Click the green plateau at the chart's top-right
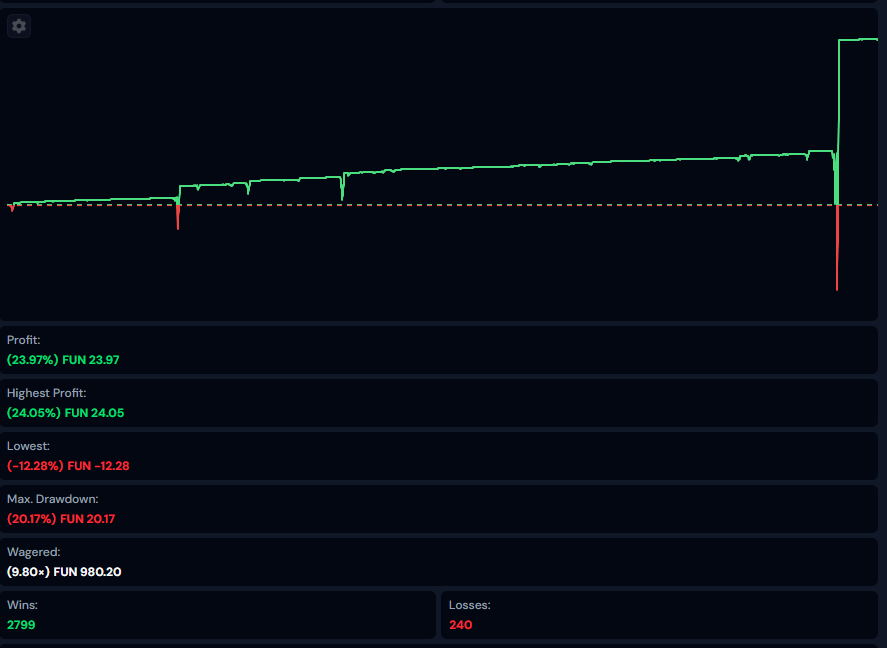Screen dimensions: 887x648 (858, 40)
